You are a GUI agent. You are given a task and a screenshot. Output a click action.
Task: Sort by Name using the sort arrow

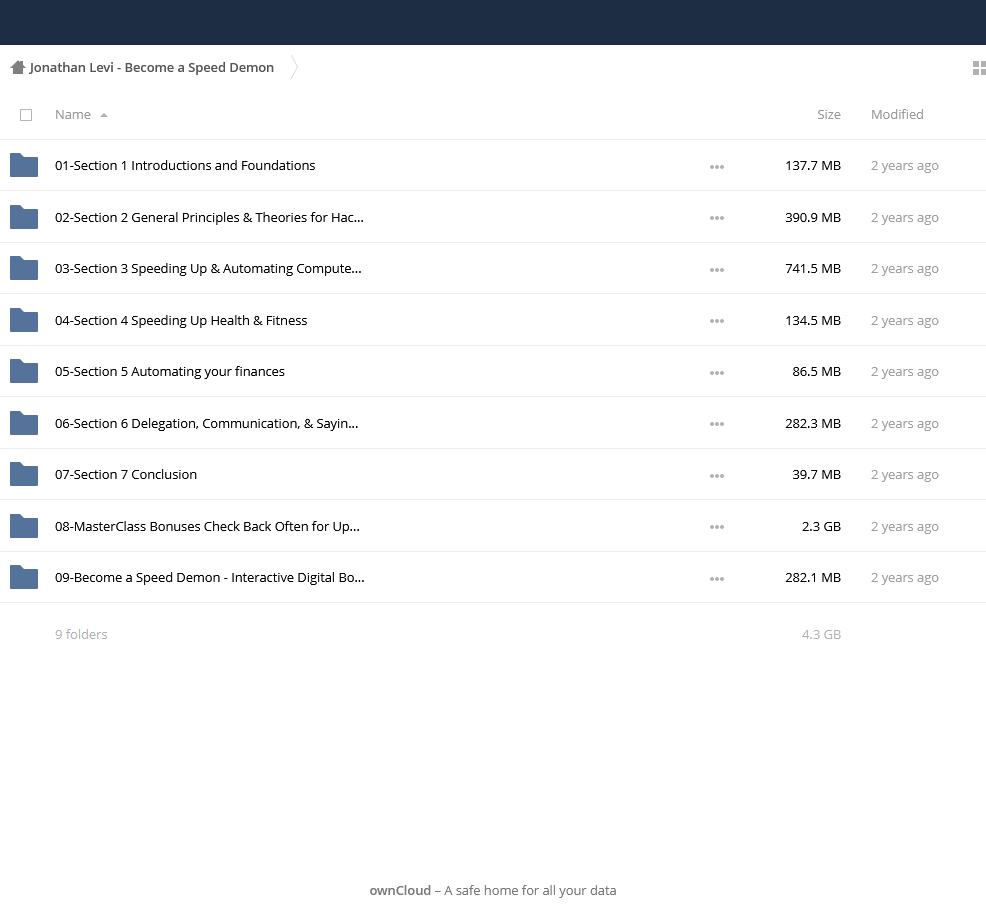pos(104,115)
